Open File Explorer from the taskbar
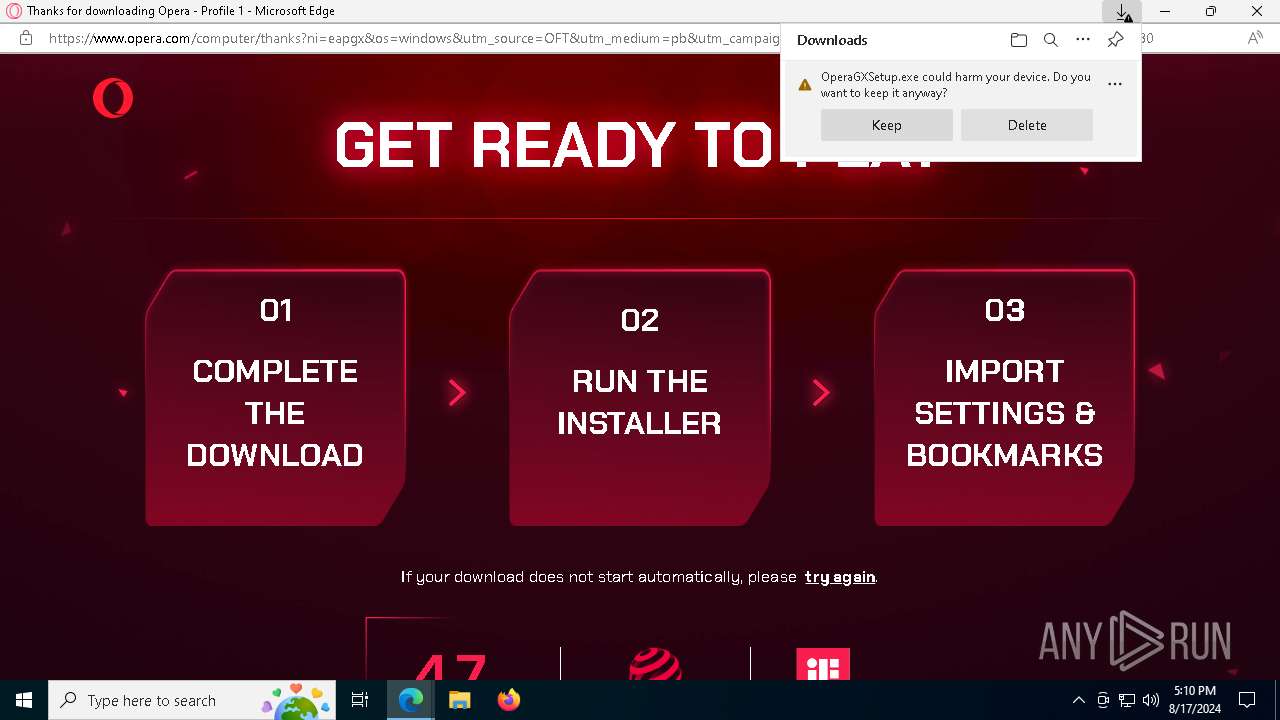 coord(459,700)
